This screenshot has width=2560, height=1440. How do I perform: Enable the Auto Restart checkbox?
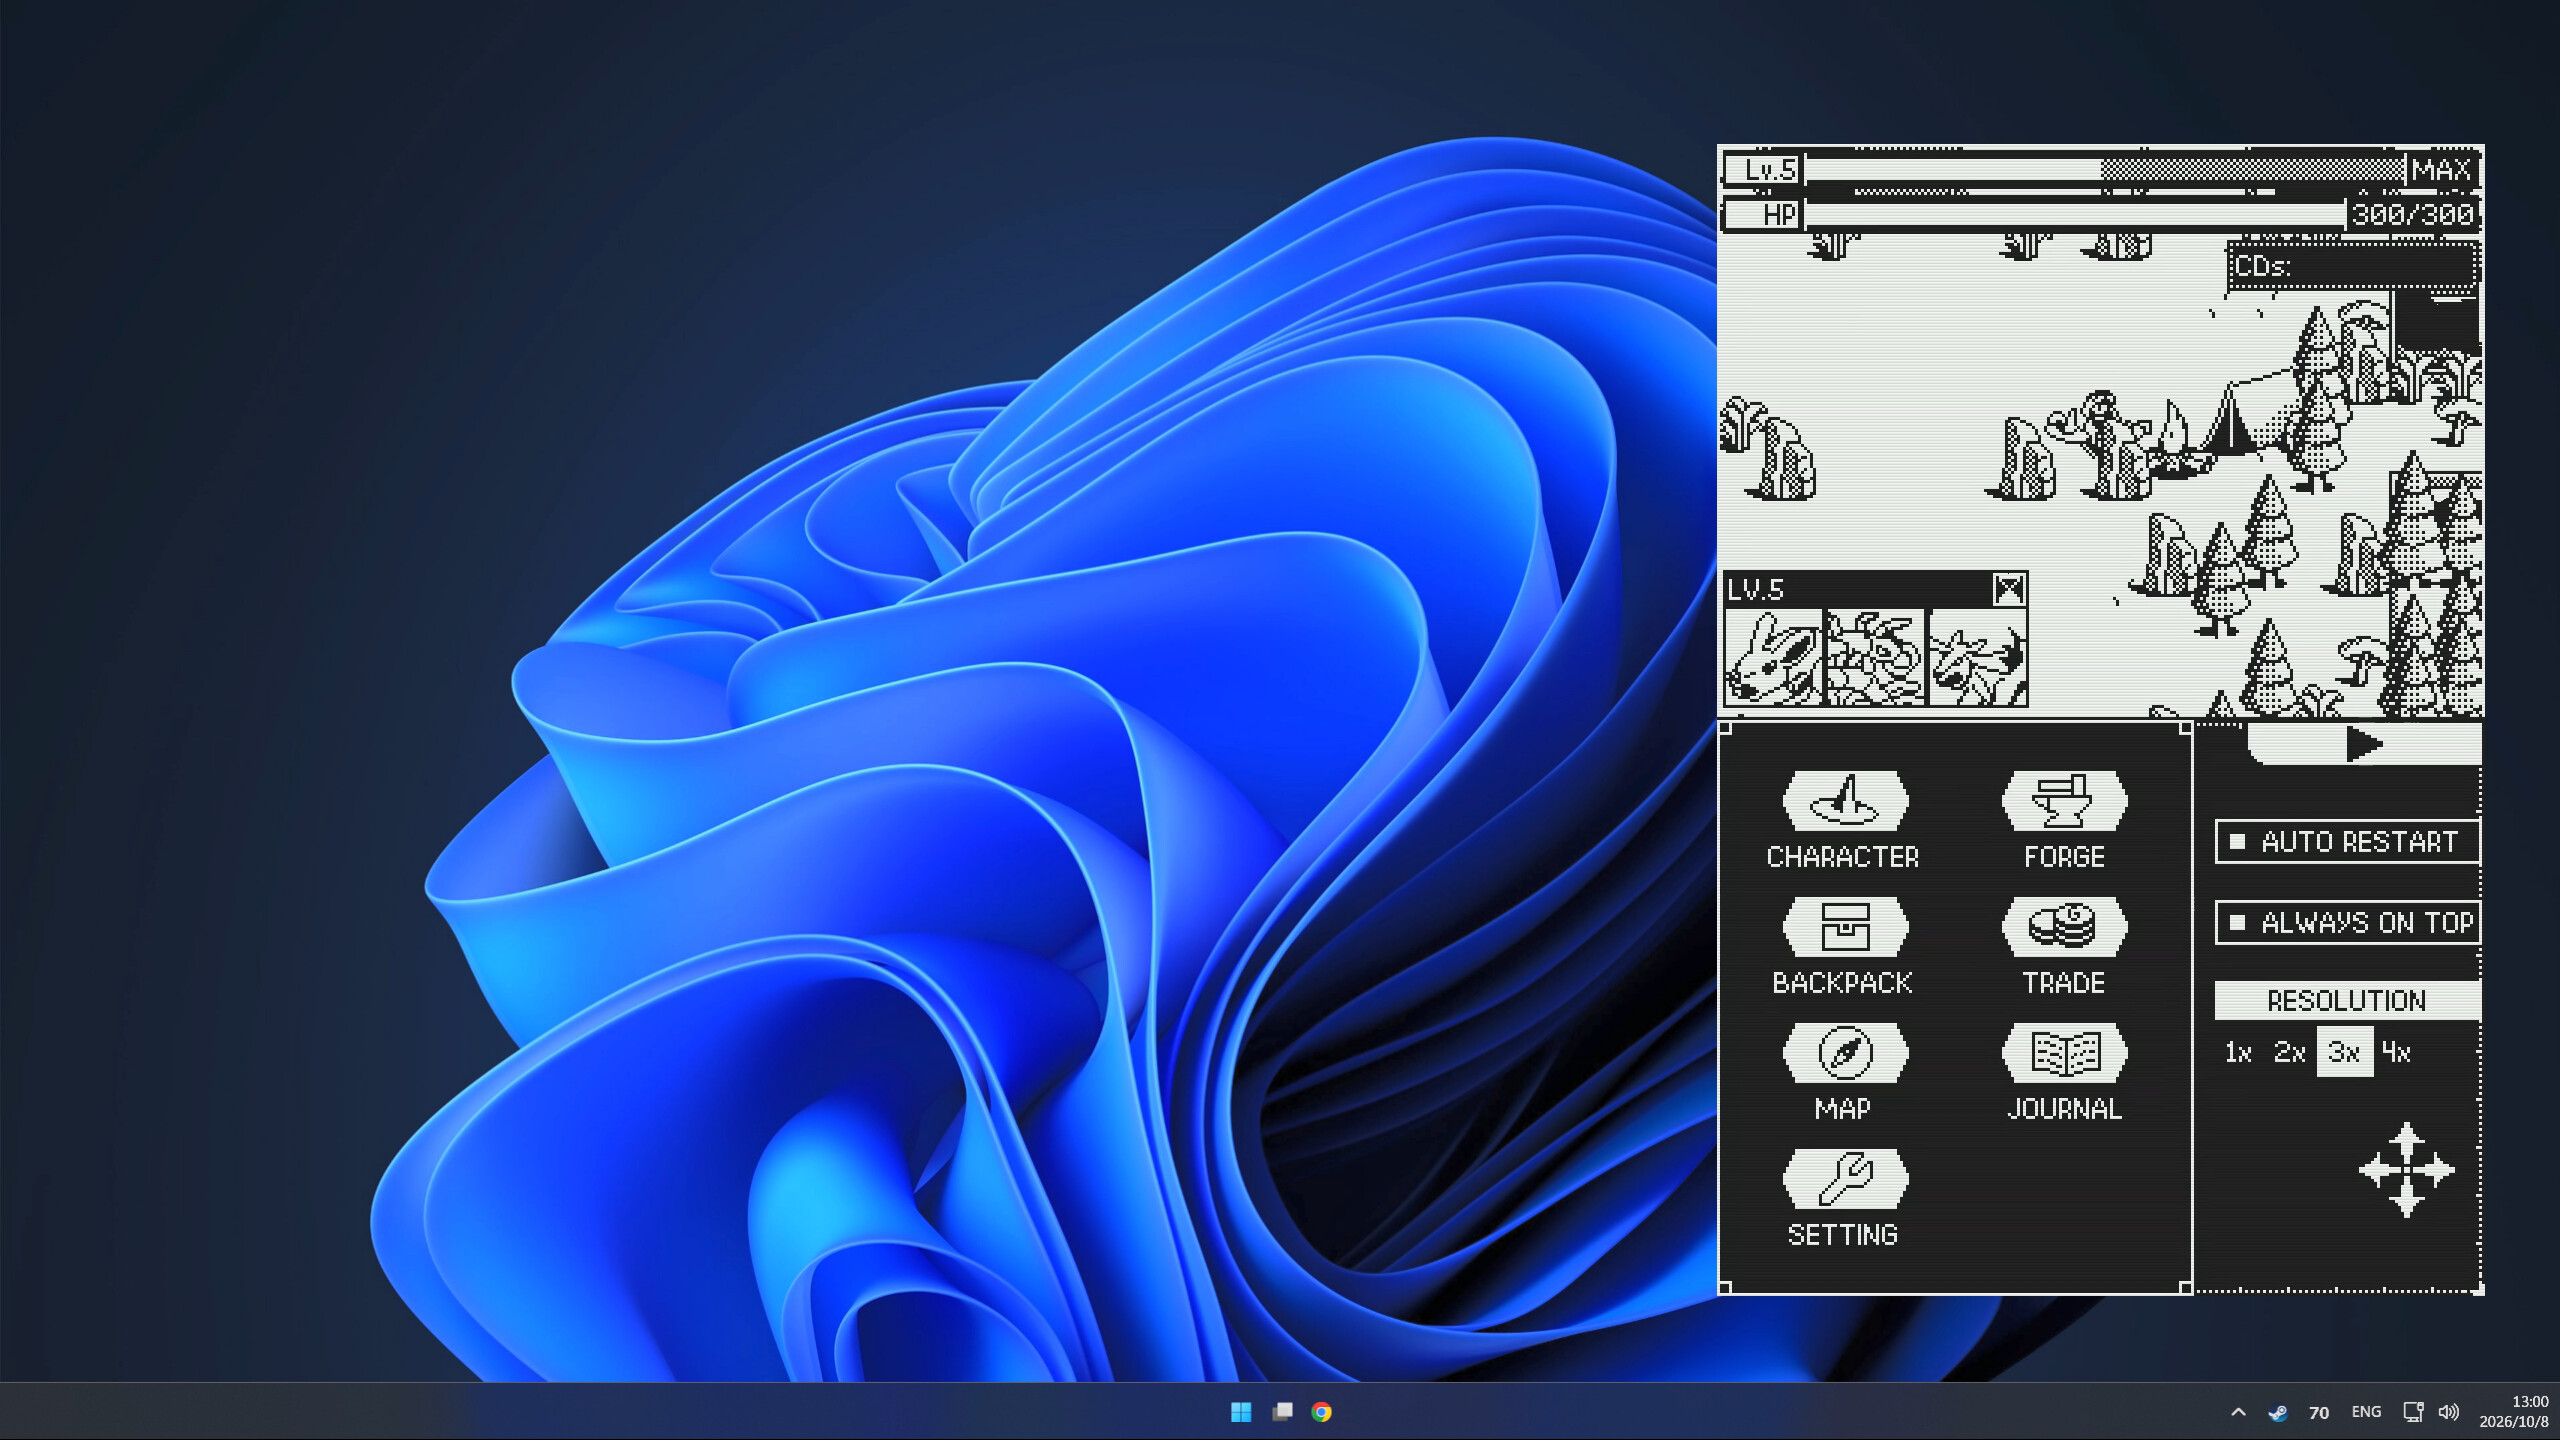pos(2238,841)
